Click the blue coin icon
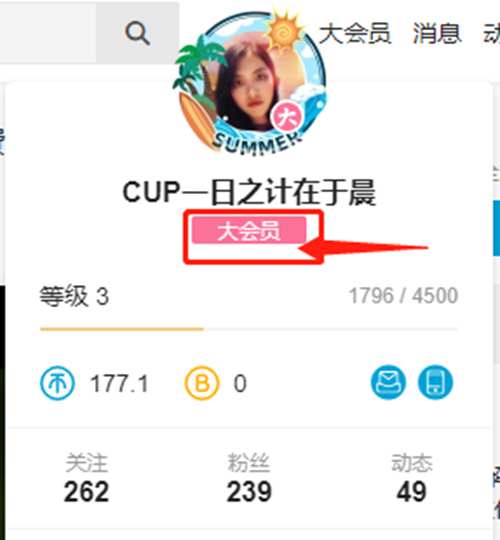Viewport: 500px width, 540px height. 57,383
